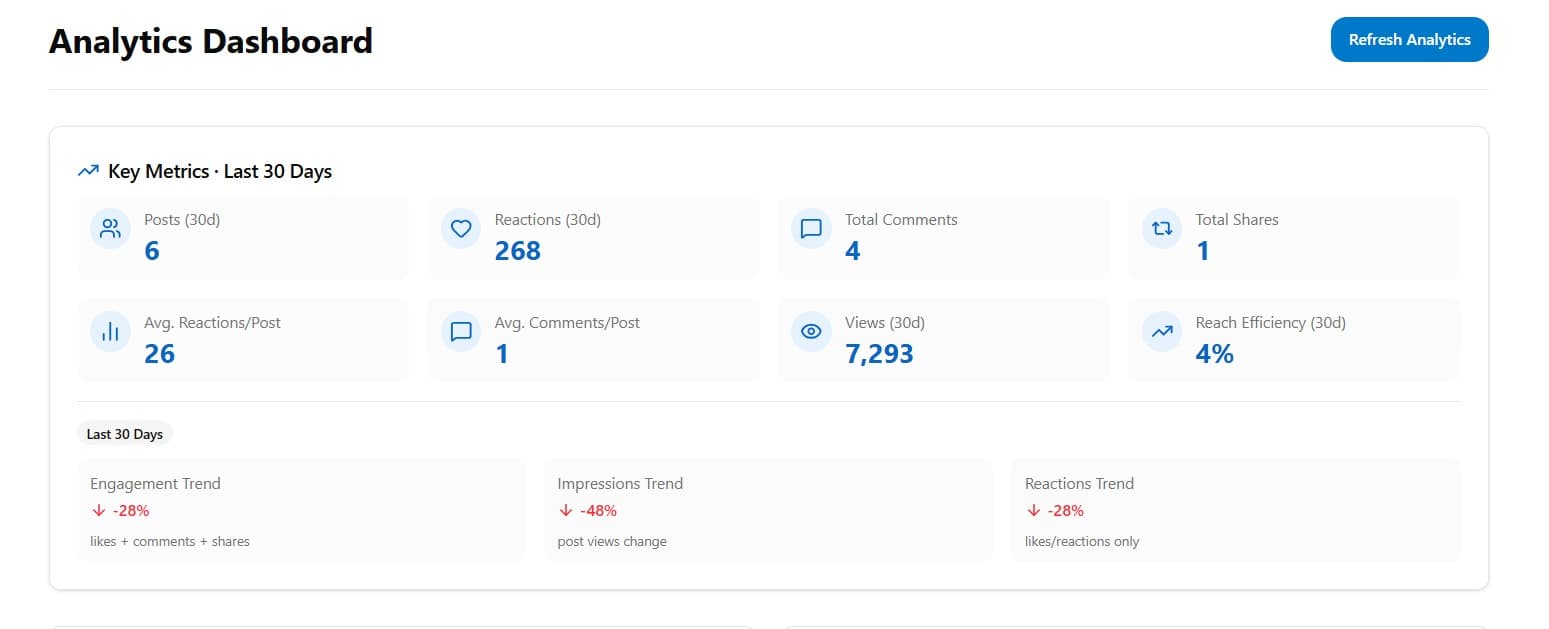Select the trend arrow icon beside Key Metrics heading
The image size is (1549, 629).
click(87, 170)
